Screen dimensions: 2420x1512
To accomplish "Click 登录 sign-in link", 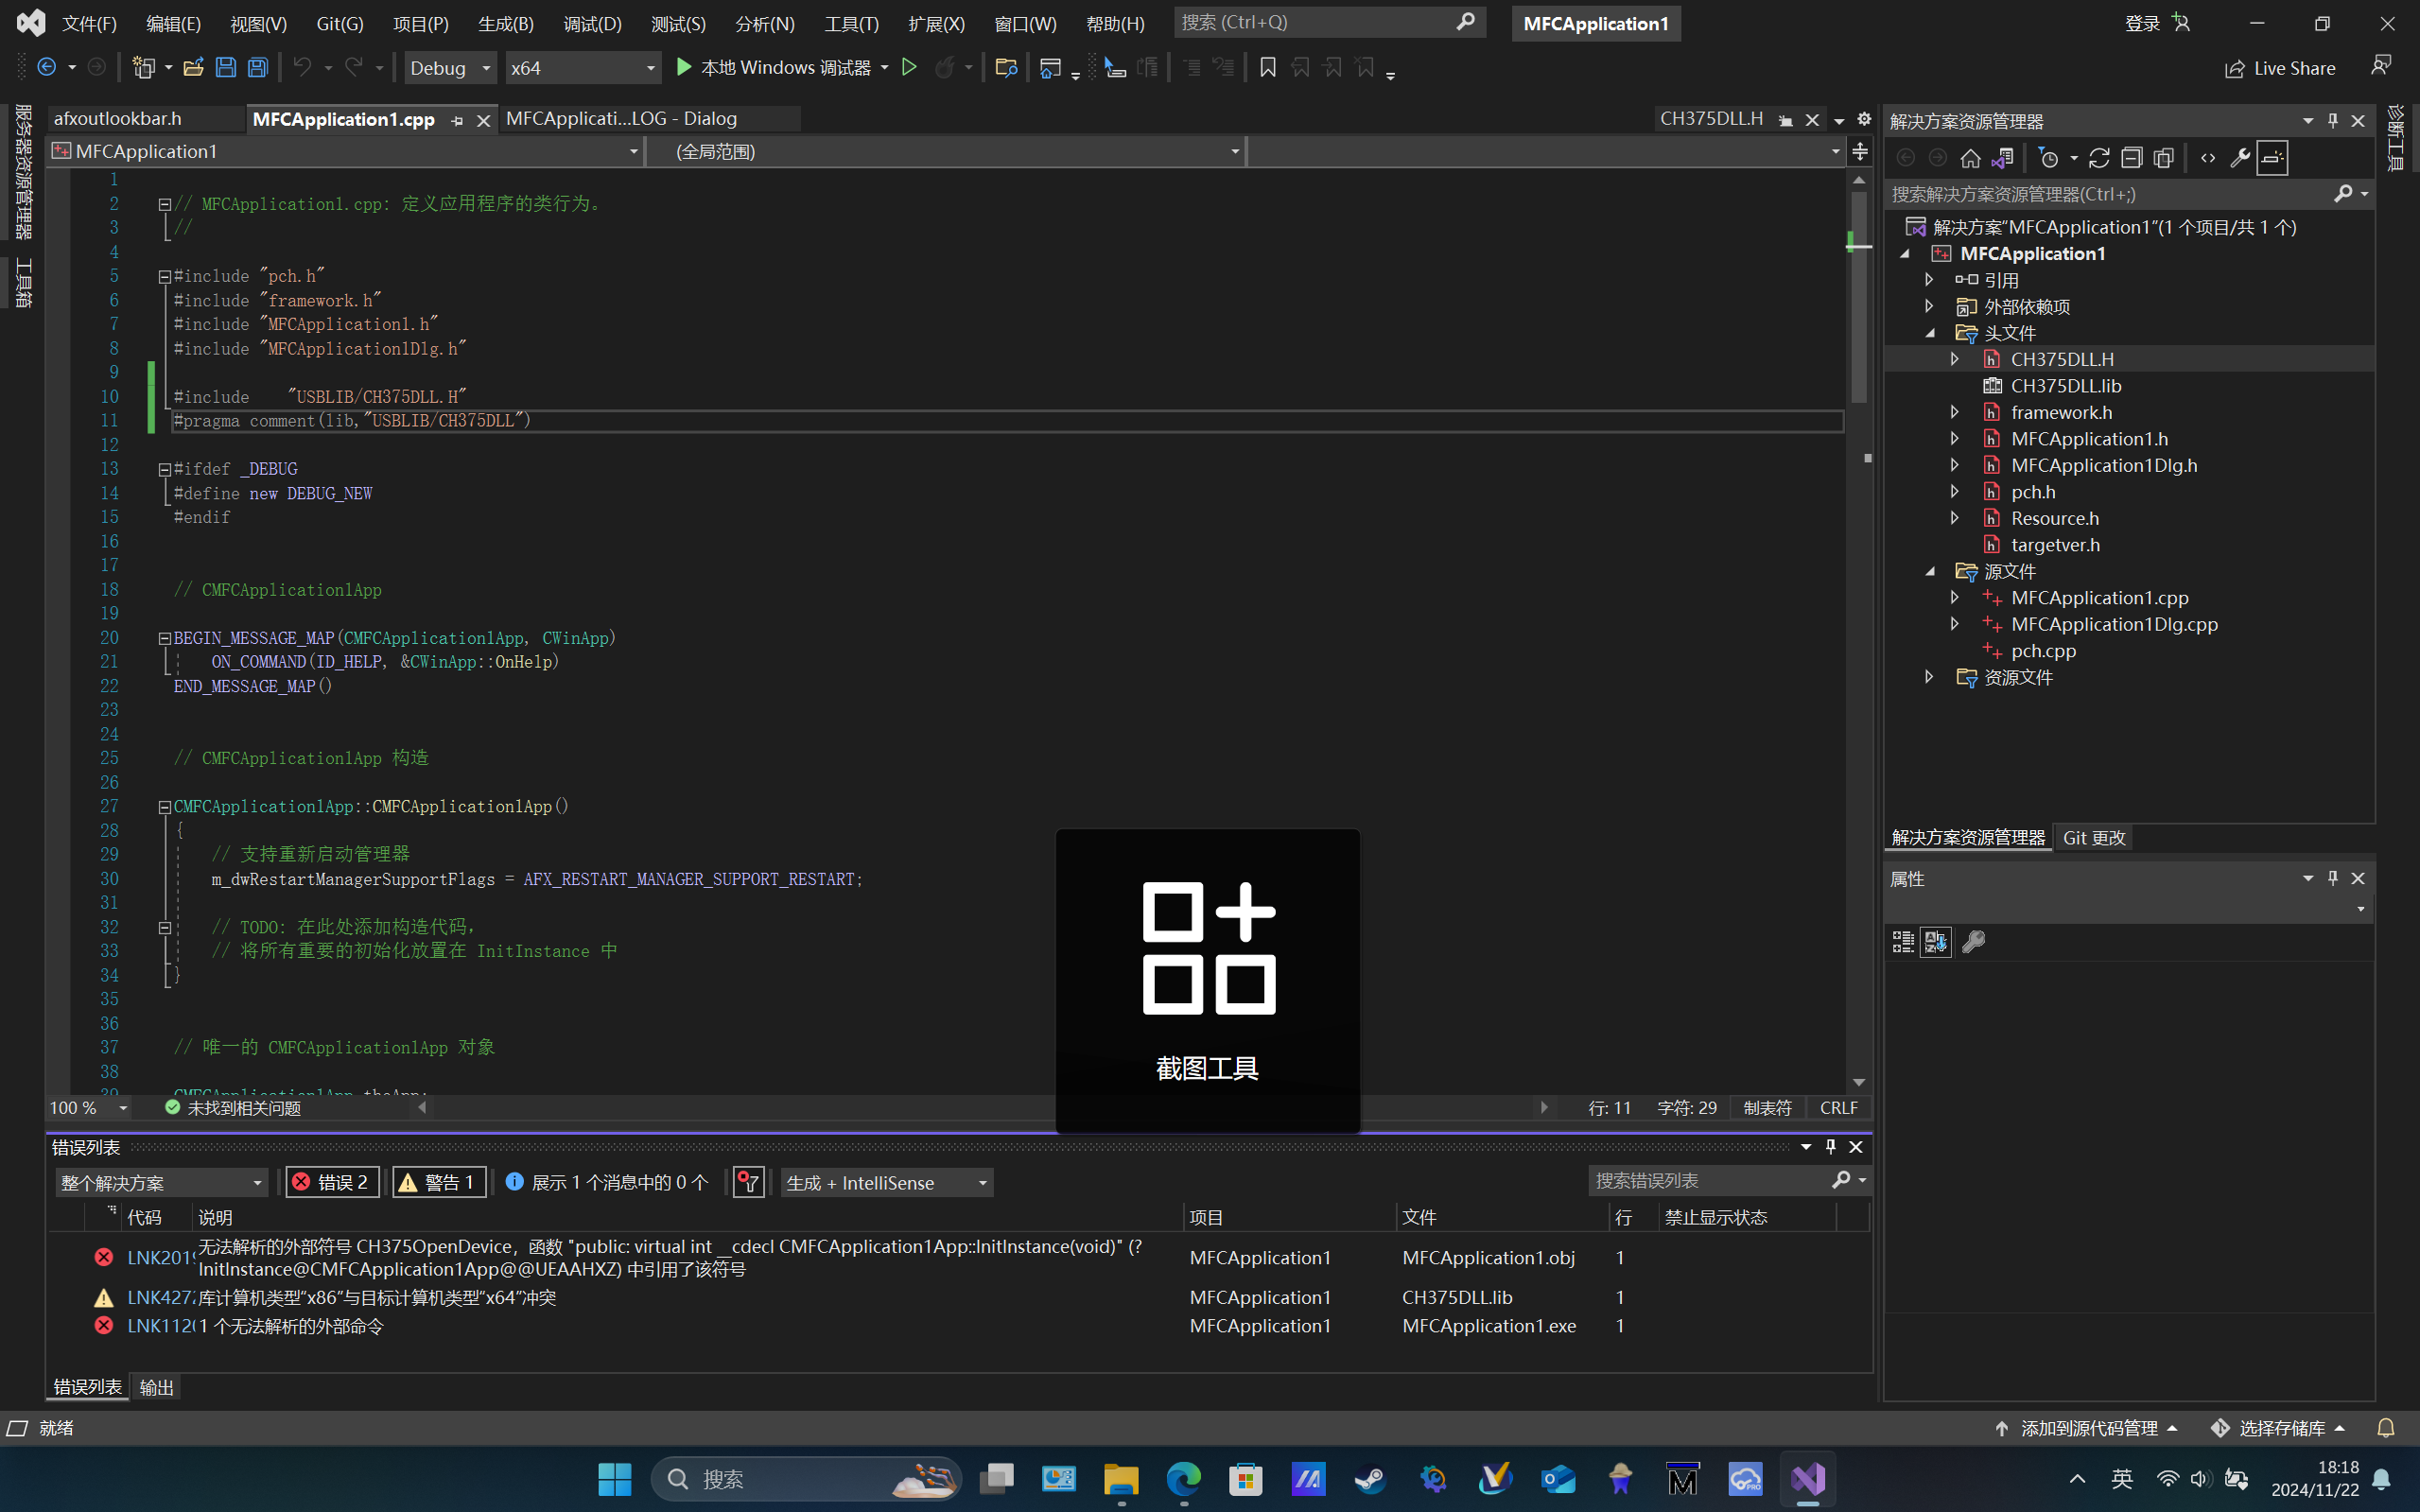I will pos(2142,23).
